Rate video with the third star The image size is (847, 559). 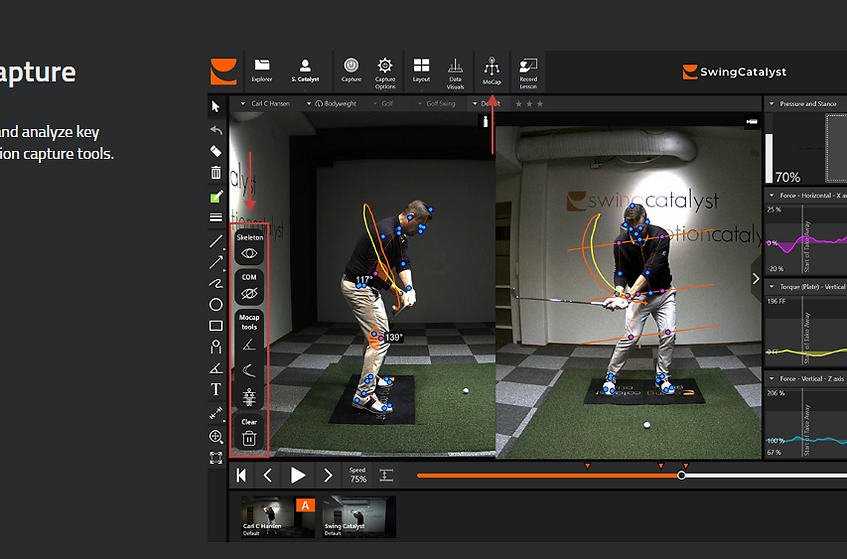click(540, 104)
